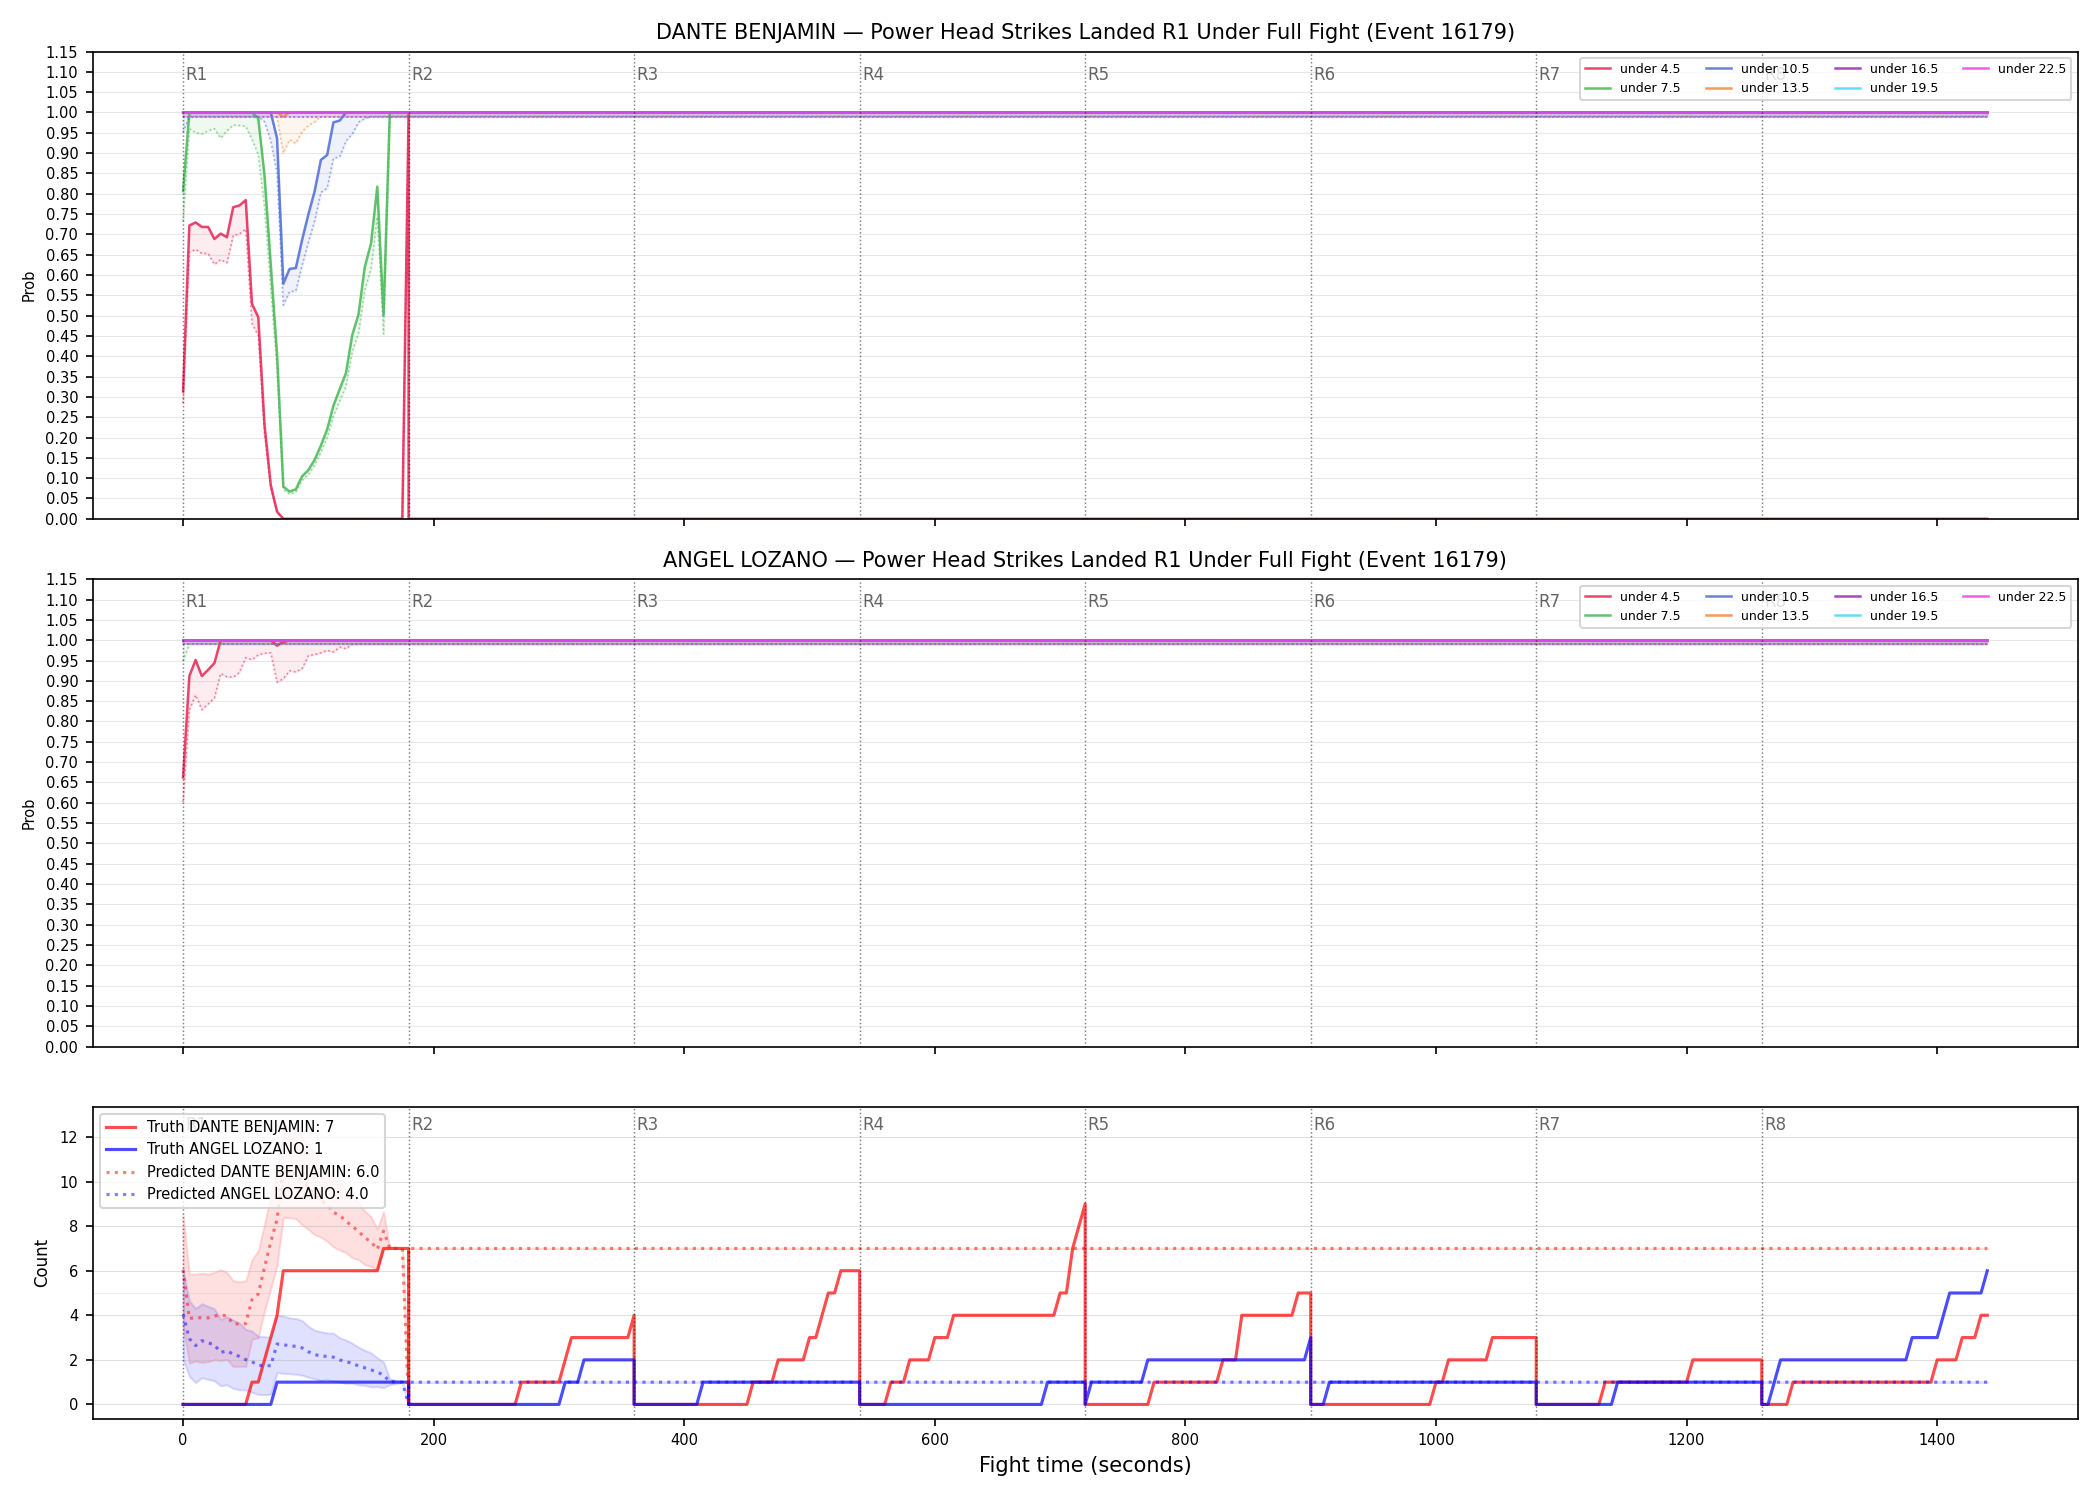Click the x-axis tick label 1000

(1436, 1440)
